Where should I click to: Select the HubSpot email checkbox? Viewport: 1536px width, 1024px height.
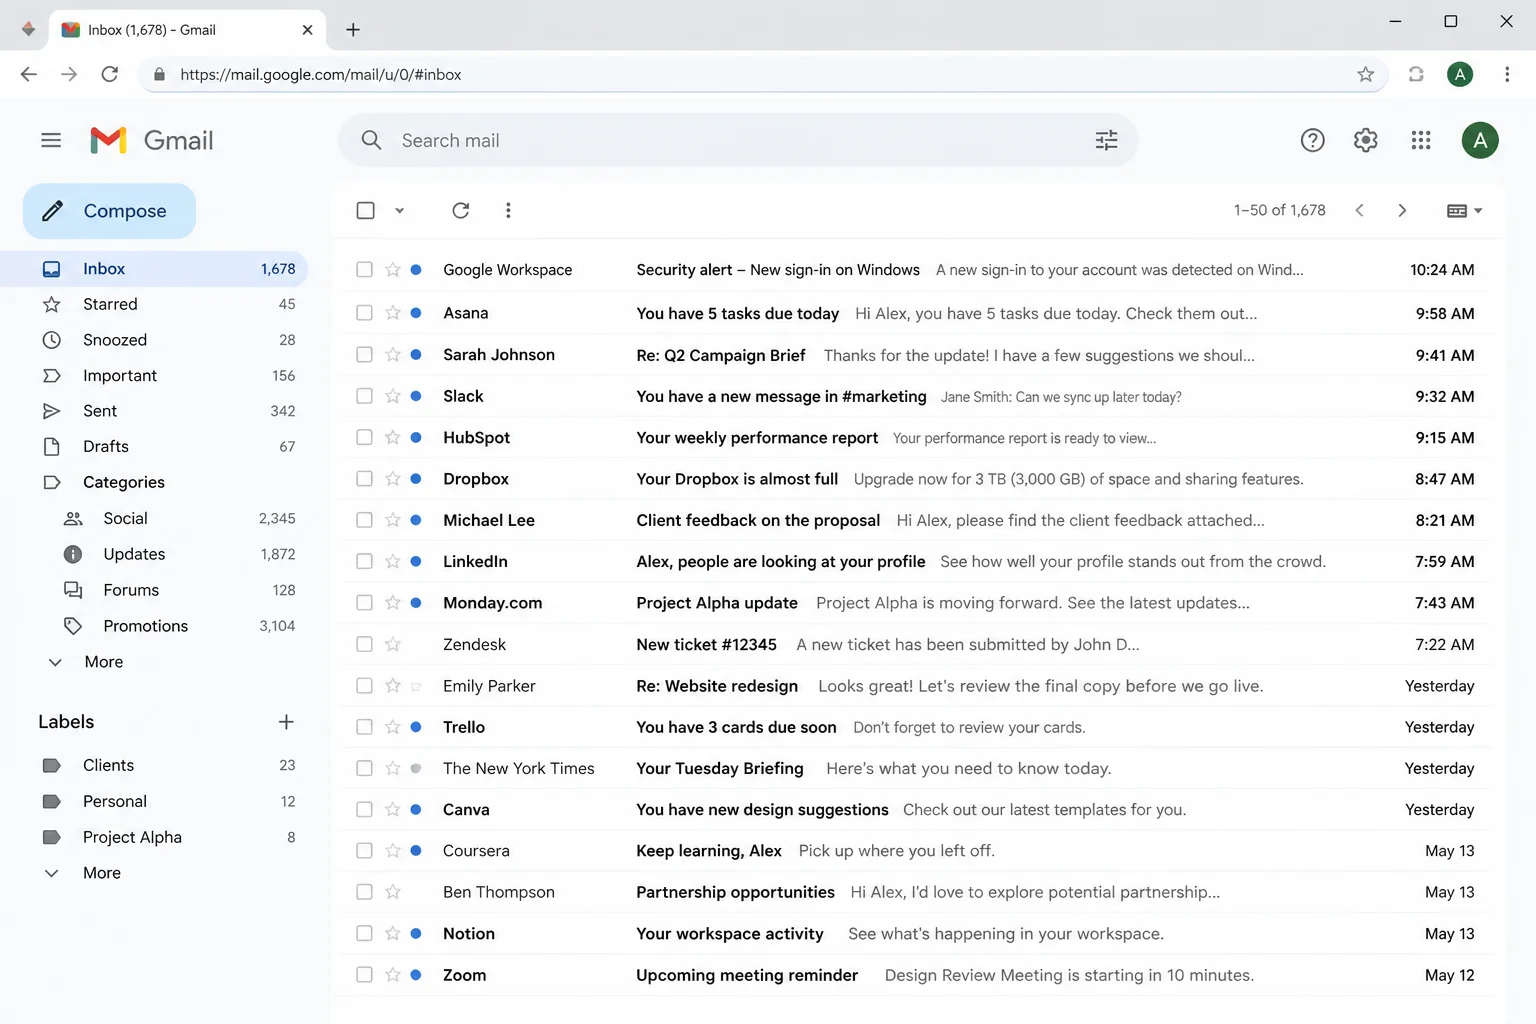click(364, 438)
